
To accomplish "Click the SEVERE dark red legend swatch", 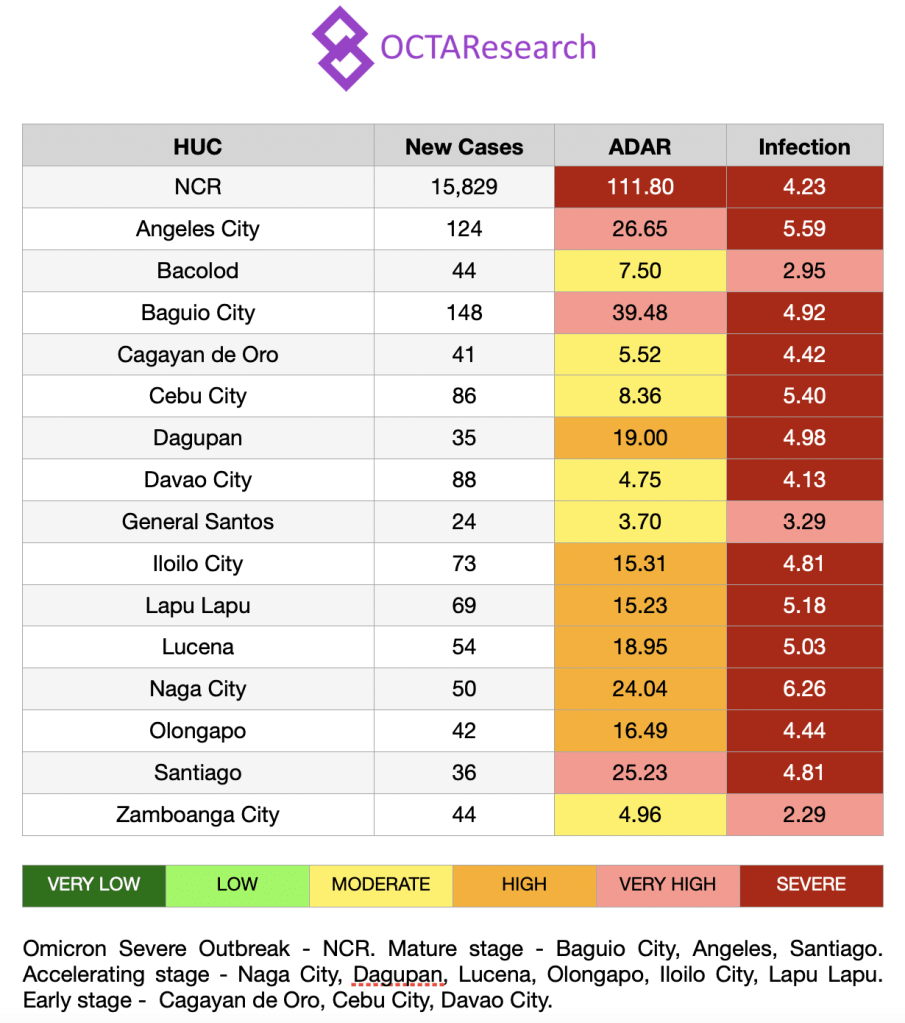I will 811,885.
